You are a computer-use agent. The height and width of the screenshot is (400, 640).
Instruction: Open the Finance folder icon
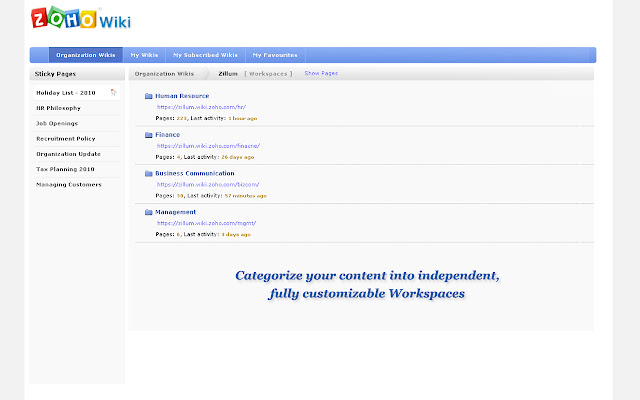click(149, 135)
